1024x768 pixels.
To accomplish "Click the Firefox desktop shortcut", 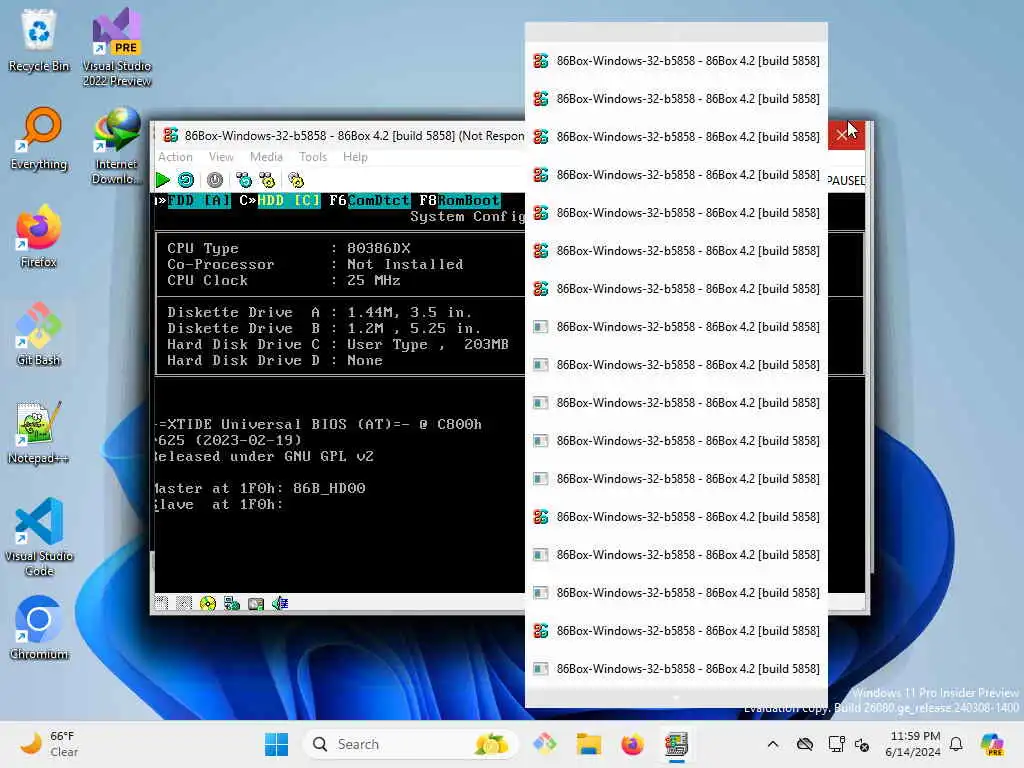I will point(39,237).
